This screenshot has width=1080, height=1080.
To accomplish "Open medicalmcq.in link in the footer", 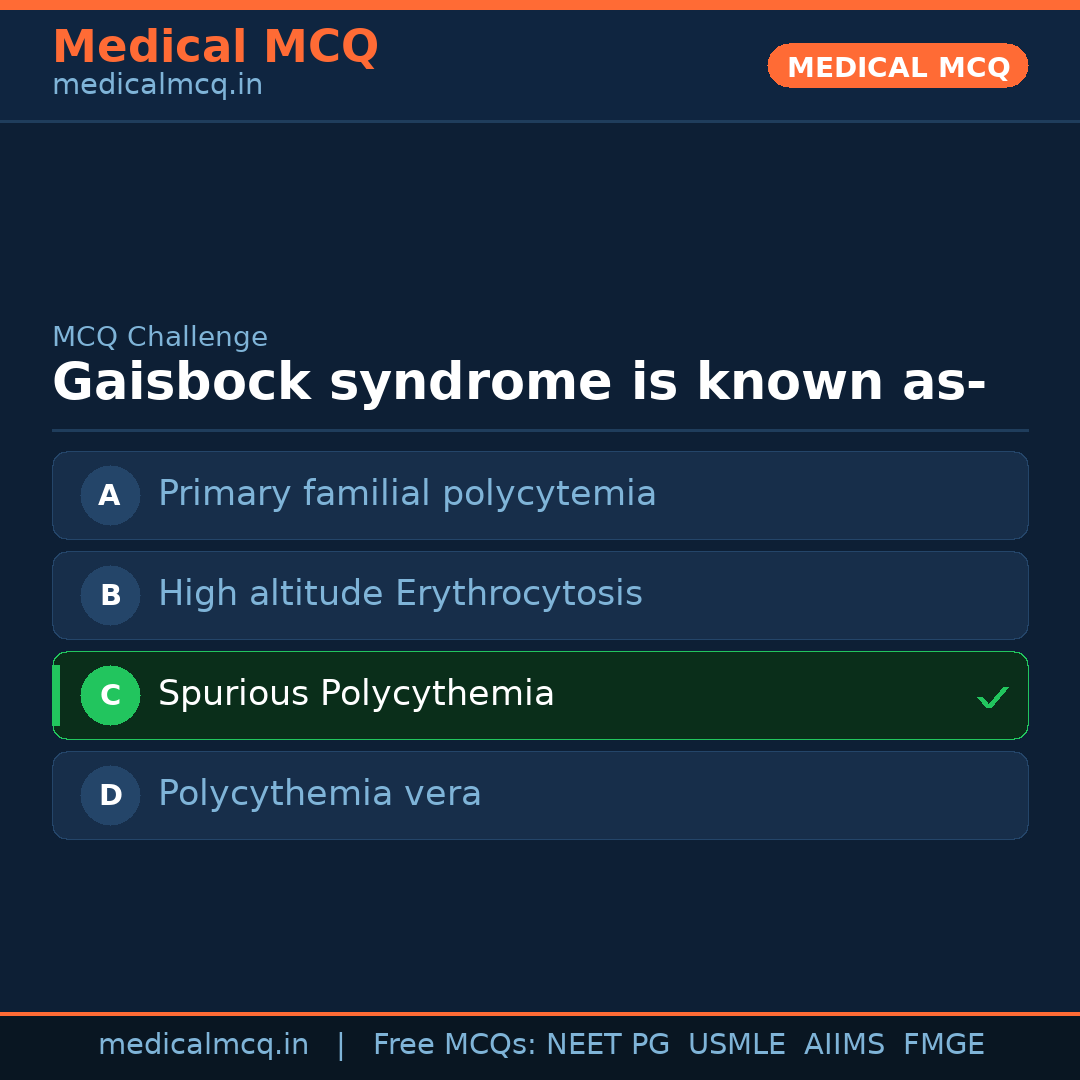I will [x=203, y=1045].
